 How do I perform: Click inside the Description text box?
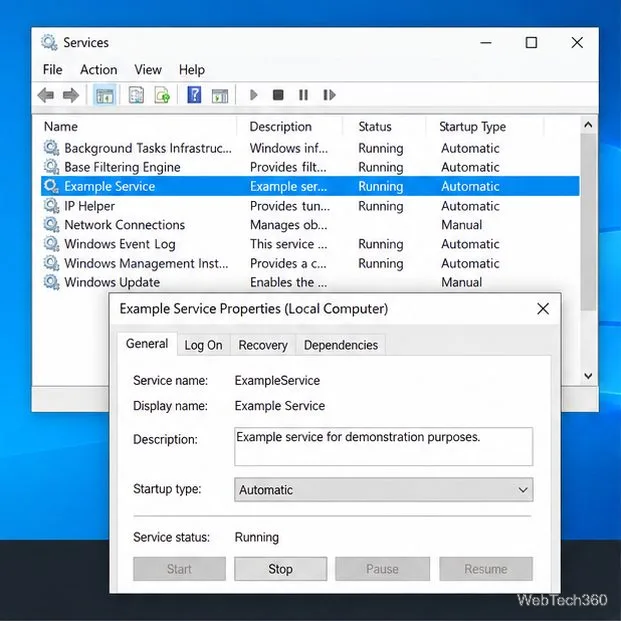tap(383, 446)
